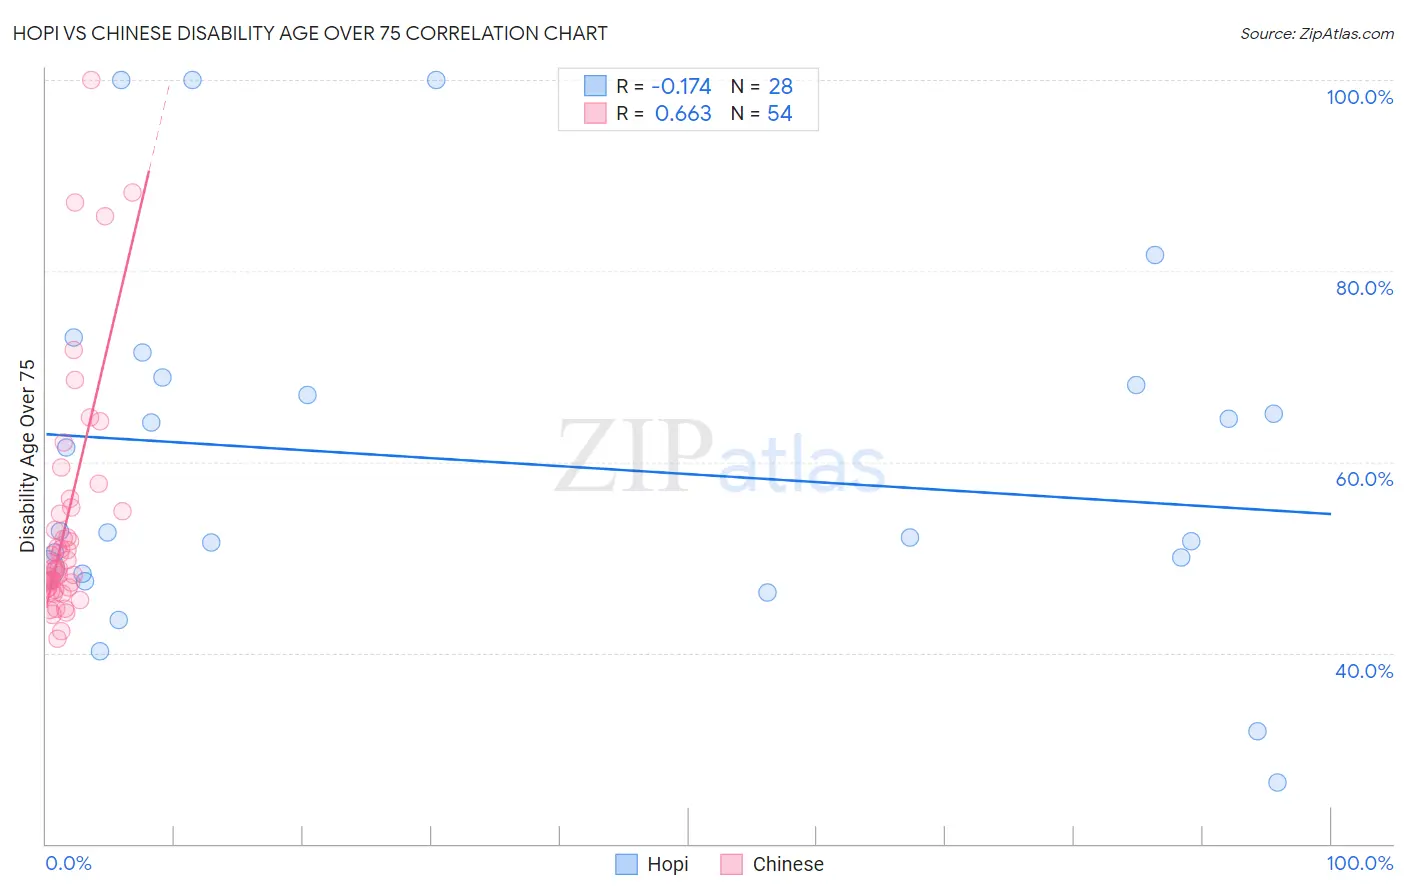Click the pink Chinese point at 100%
This screenshot has width=1406, height=892.
(91, 80)
